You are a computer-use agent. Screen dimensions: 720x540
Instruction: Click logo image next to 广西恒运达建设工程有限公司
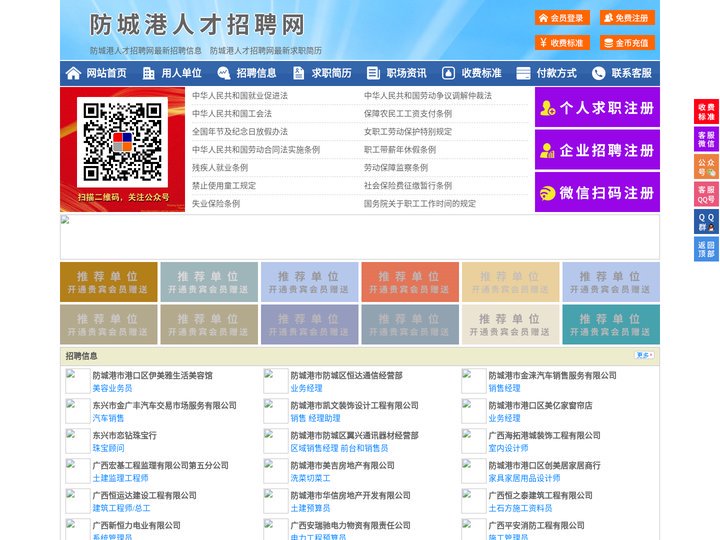pyautogui.click(x=78, y=501)
